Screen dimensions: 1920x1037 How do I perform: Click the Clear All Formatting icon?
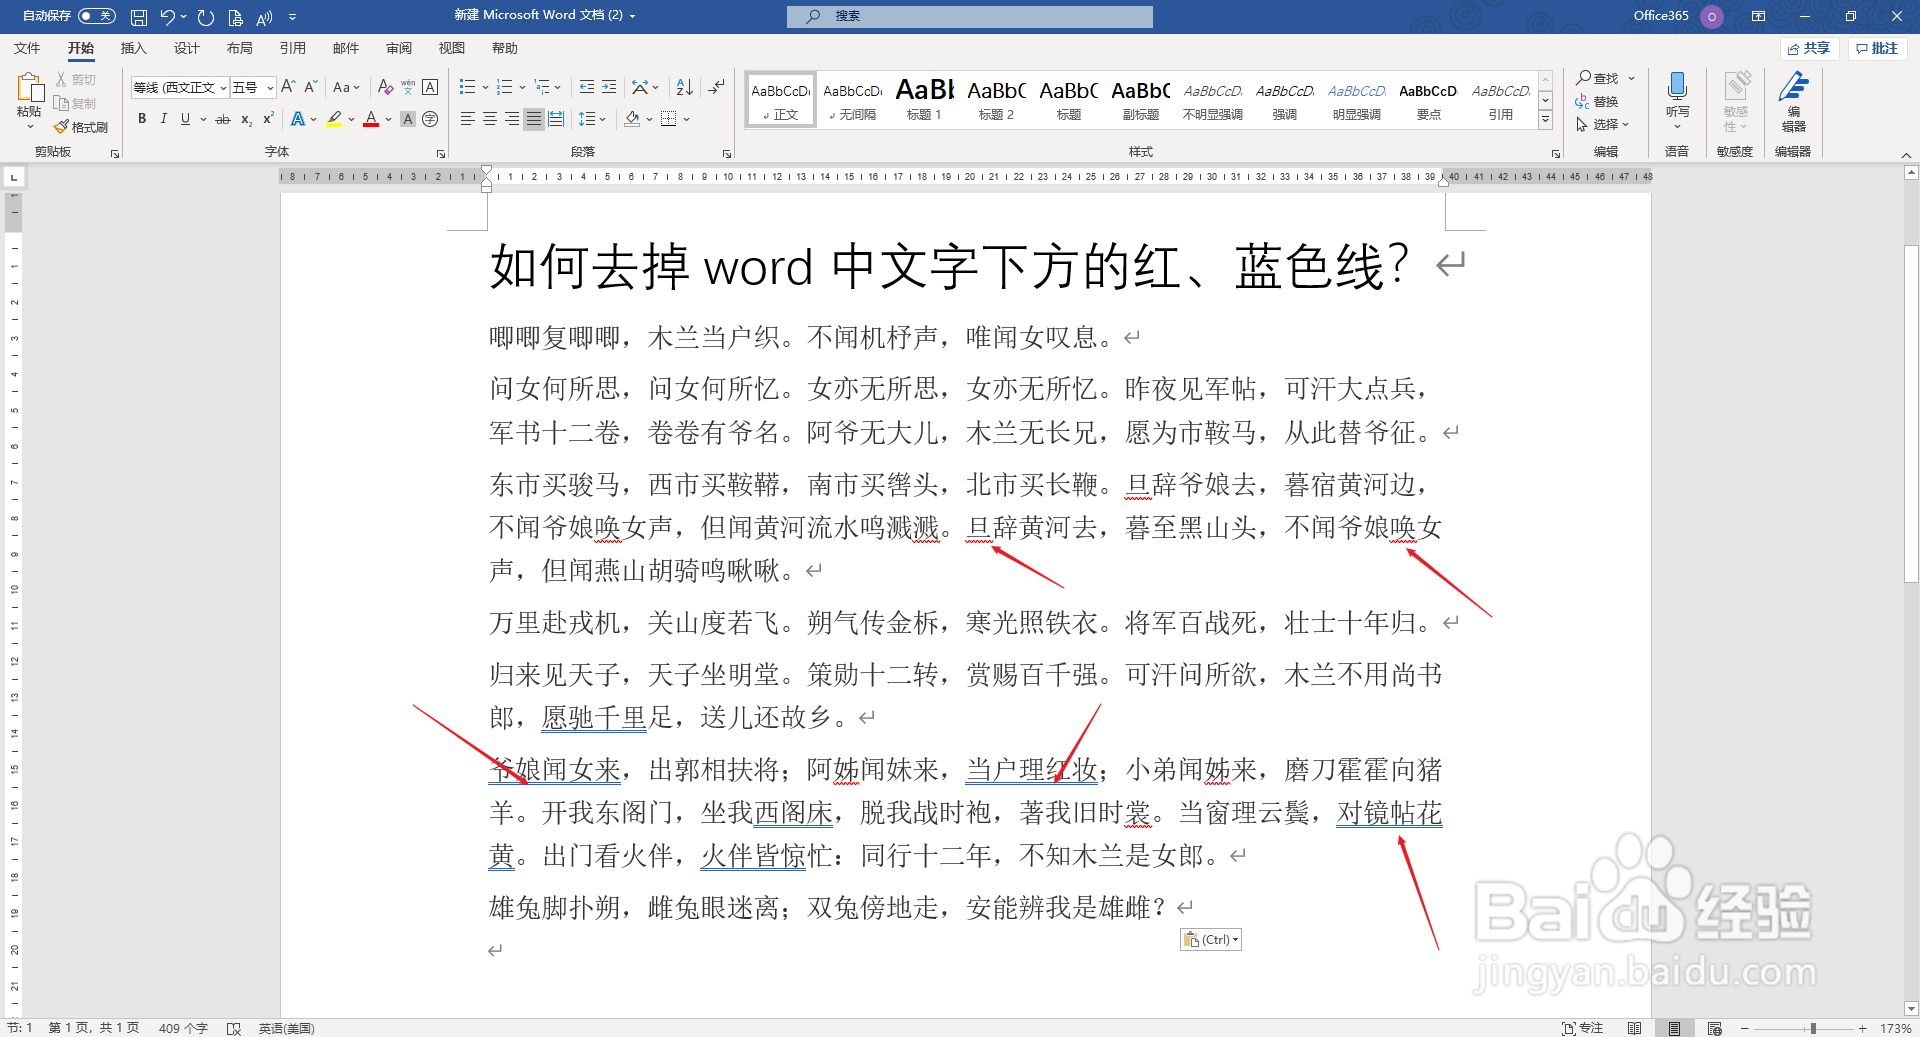point(385,87)
